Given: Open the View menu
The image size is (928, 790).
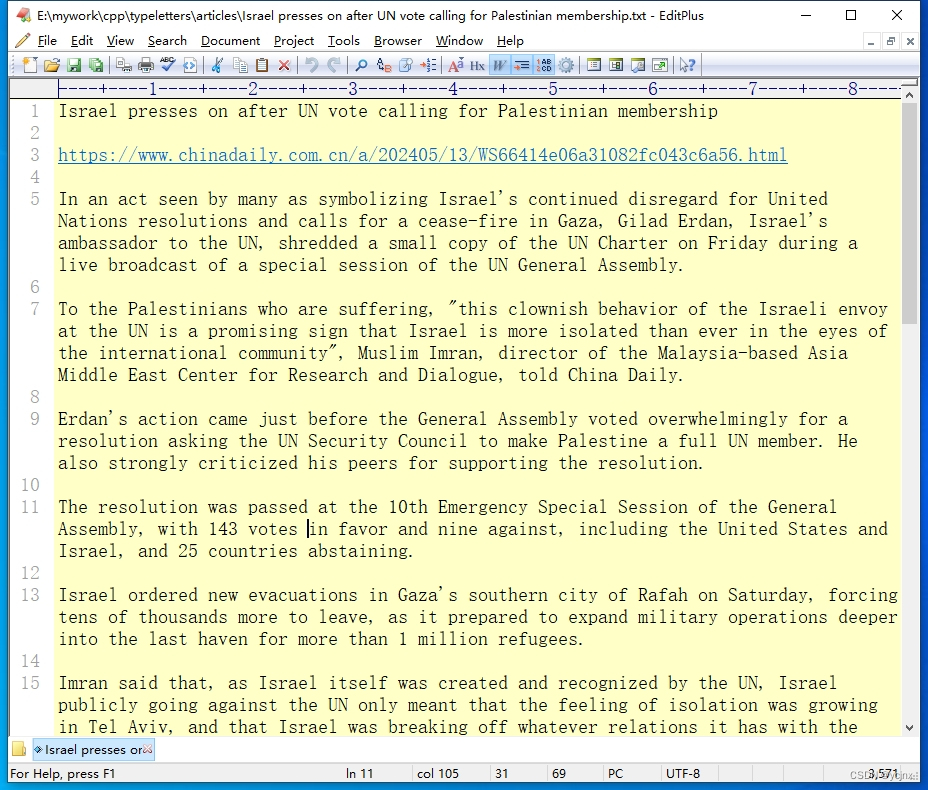Looking at the screenshot, I should [120, 41].
